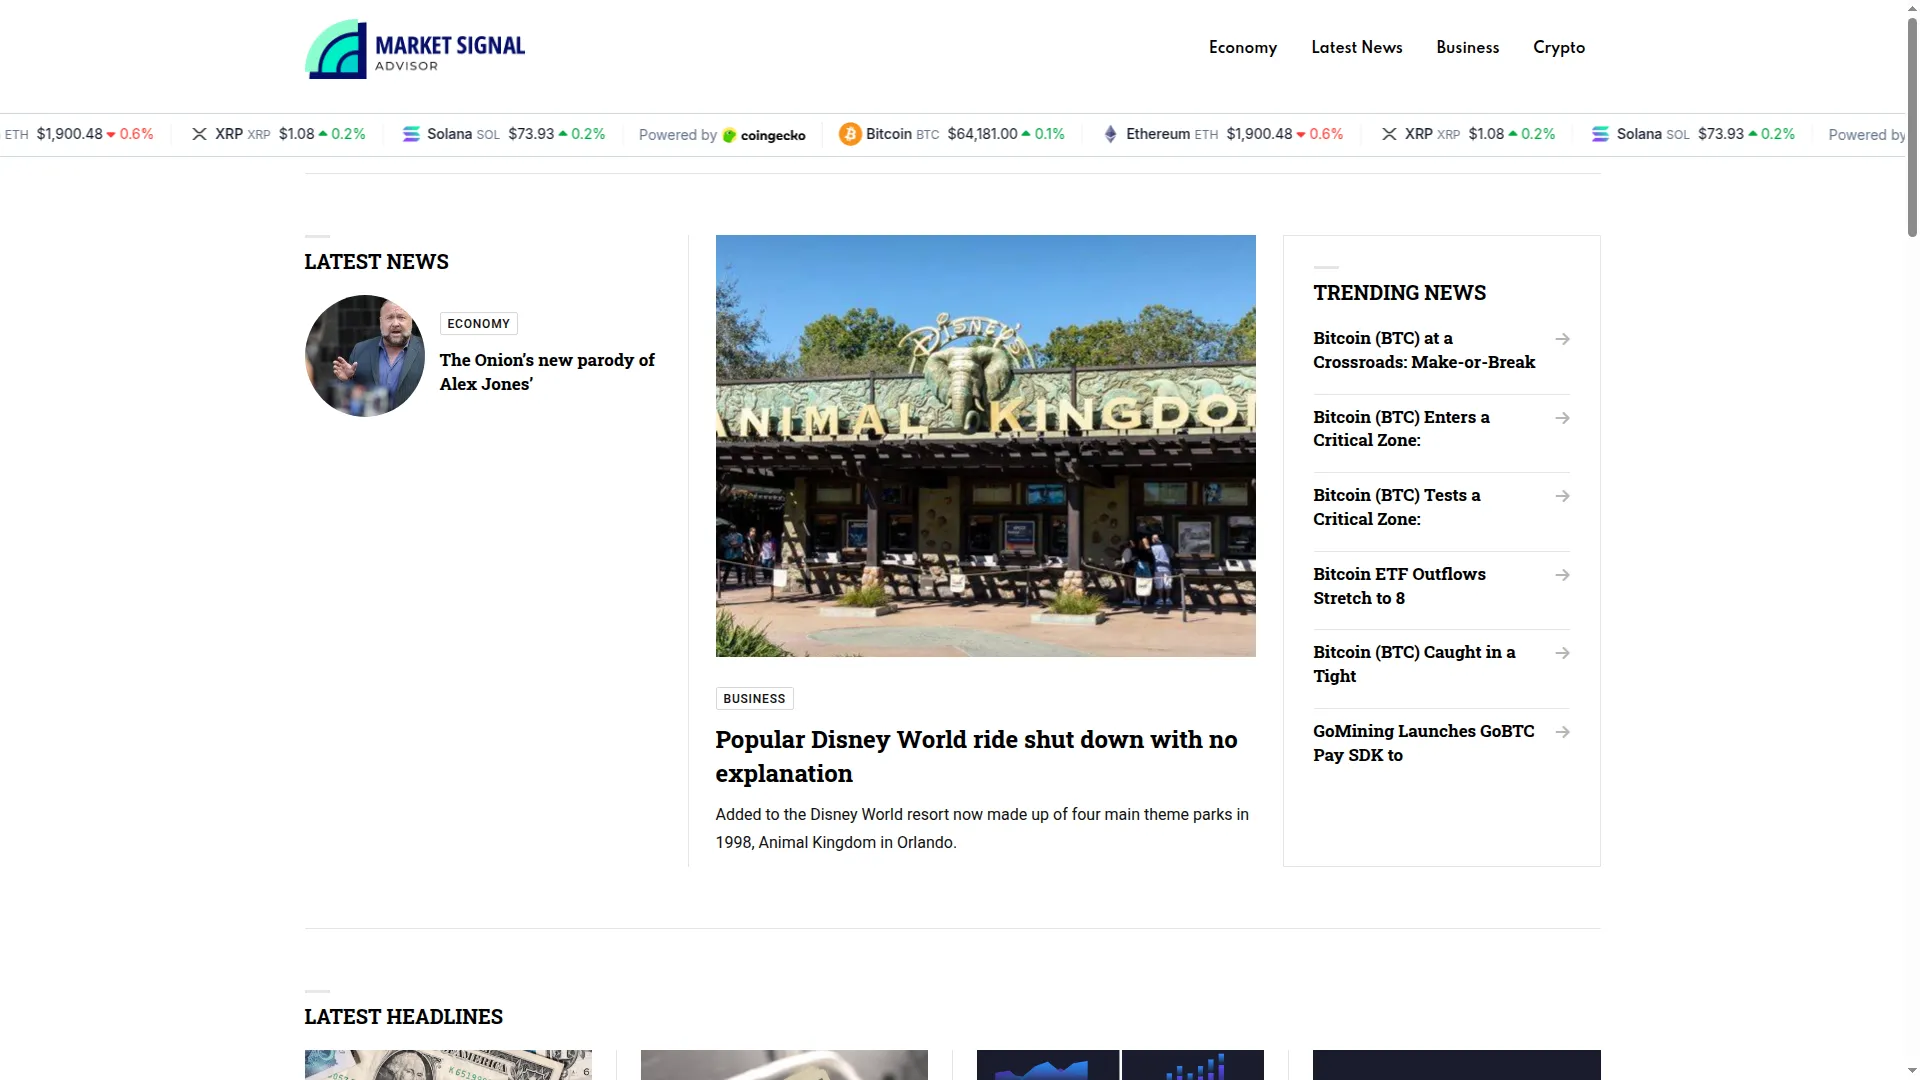Open the dark chart thumbnail under Latest Headlines
Screen dimensions: 1920x1080
pyautogui.click(x=1120, y=1065)
